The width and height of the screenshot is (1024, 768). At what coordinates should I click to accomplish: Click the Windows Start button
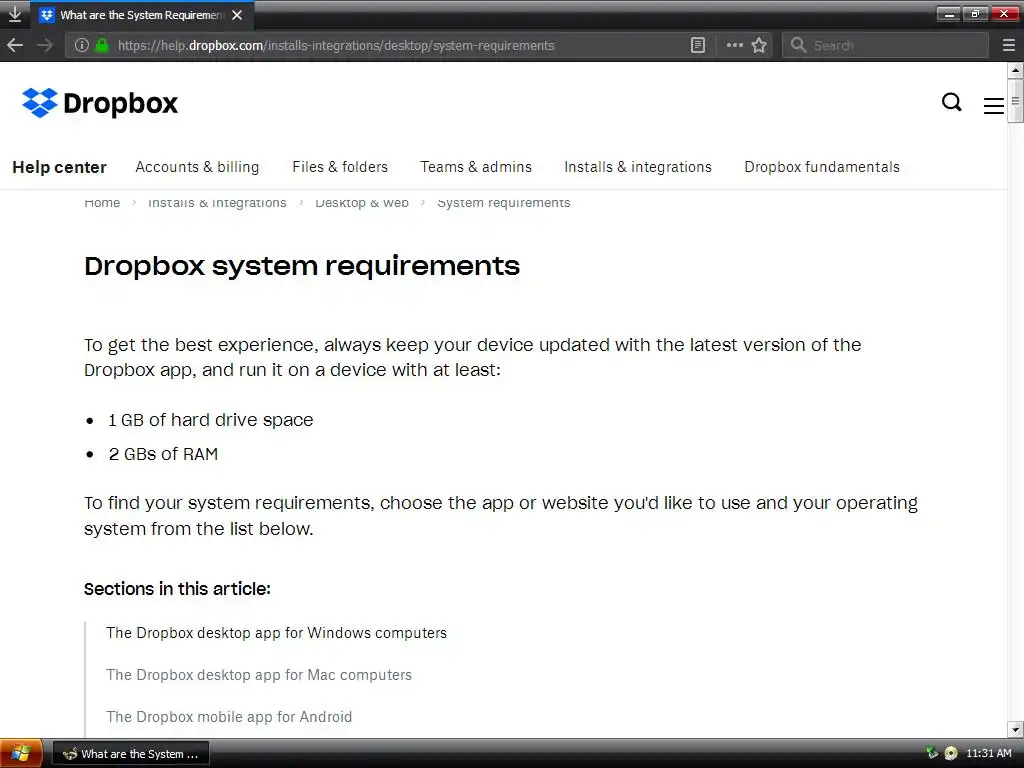click(21, 754)
